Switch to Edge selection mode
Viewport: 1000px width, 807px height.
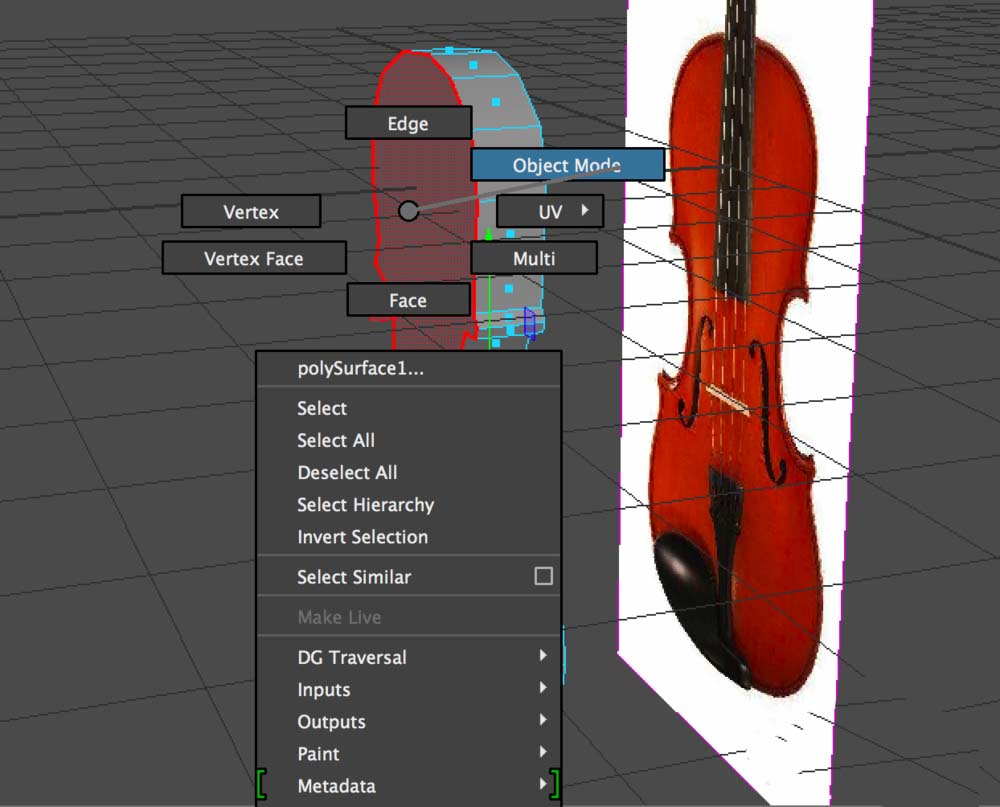[x=408, y=122]
